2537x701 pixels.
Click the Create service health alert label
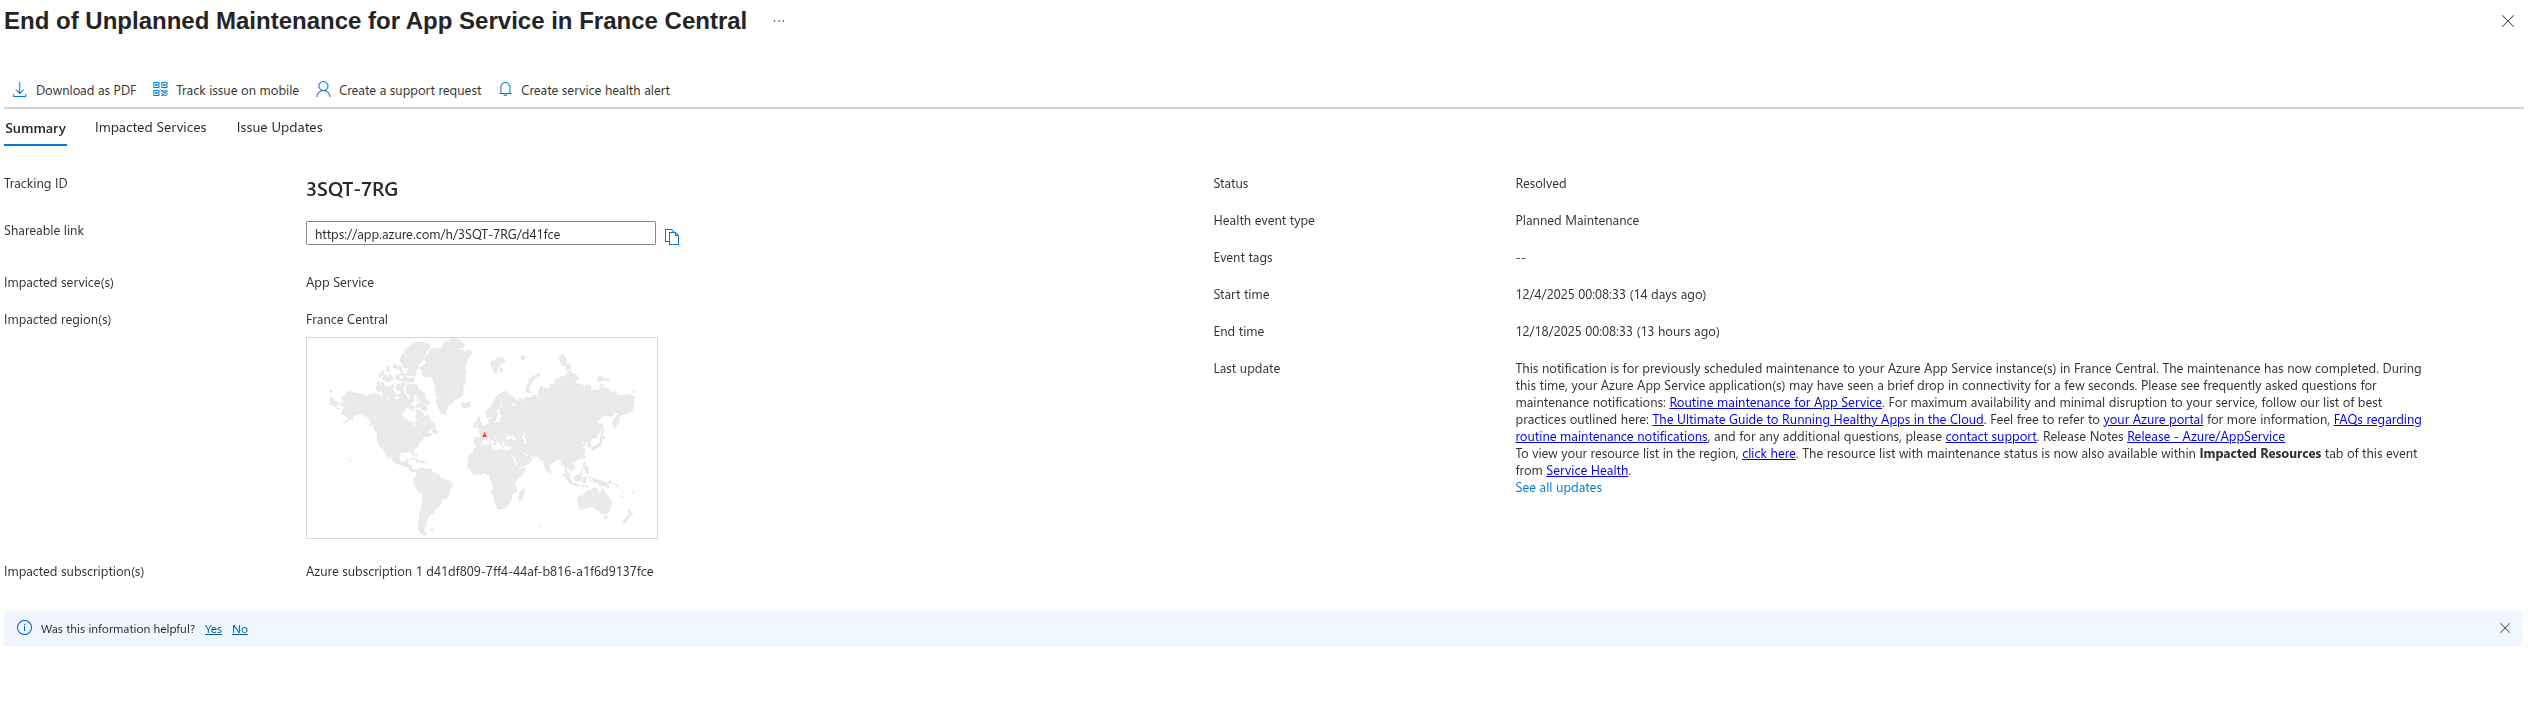point(595,90)
